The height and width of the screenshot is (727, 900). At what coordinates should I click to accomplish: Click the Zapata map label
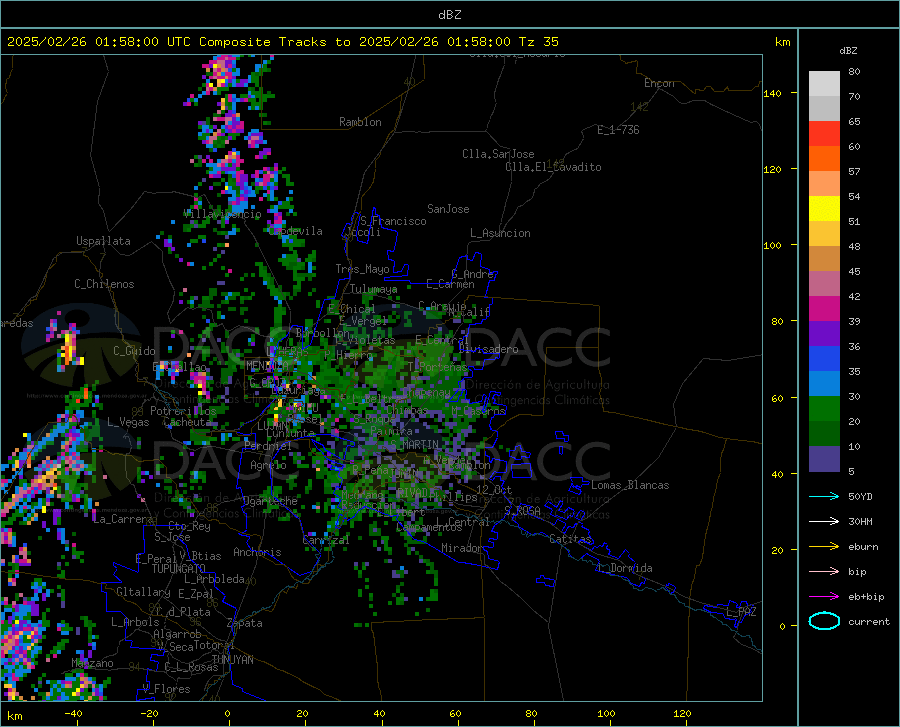pyautogui.click(x=245, y=623)
